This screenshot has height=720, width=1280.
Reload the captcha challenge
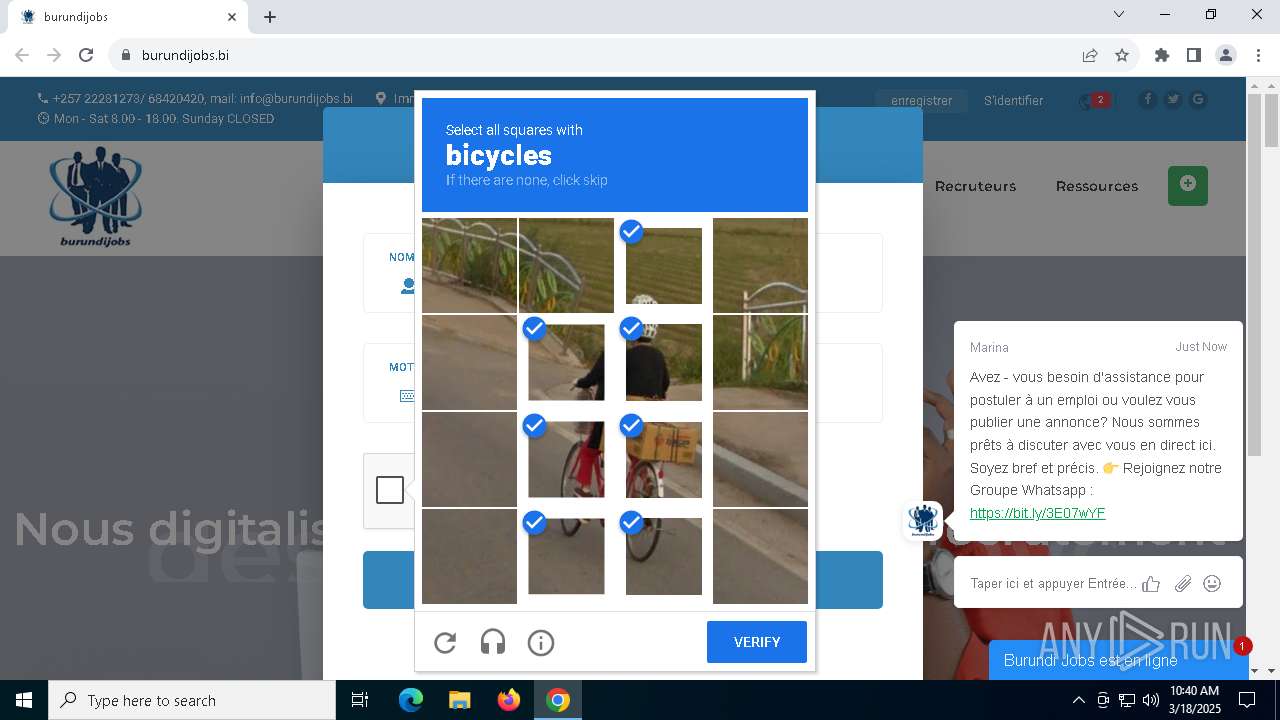click(x=445, y=643)
